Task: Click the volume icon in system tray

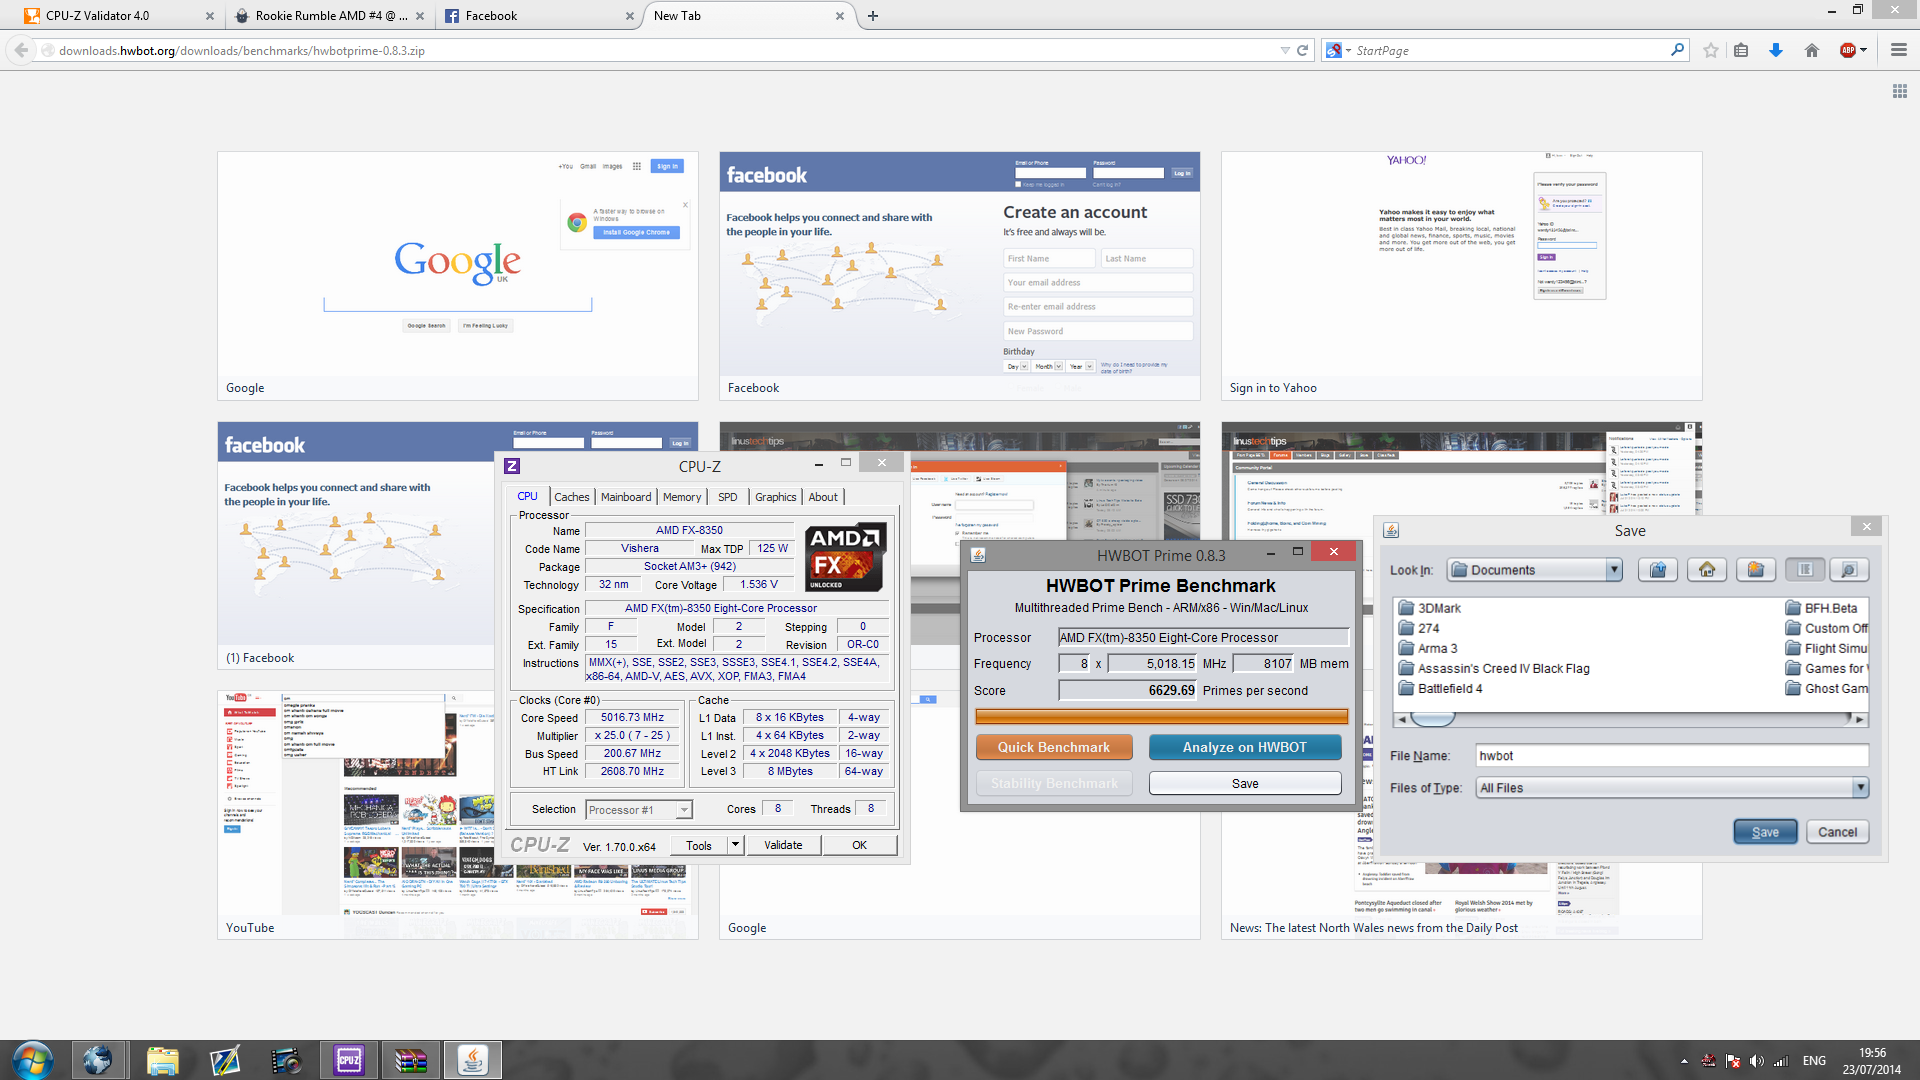Action: (x=1757, y=1061)
